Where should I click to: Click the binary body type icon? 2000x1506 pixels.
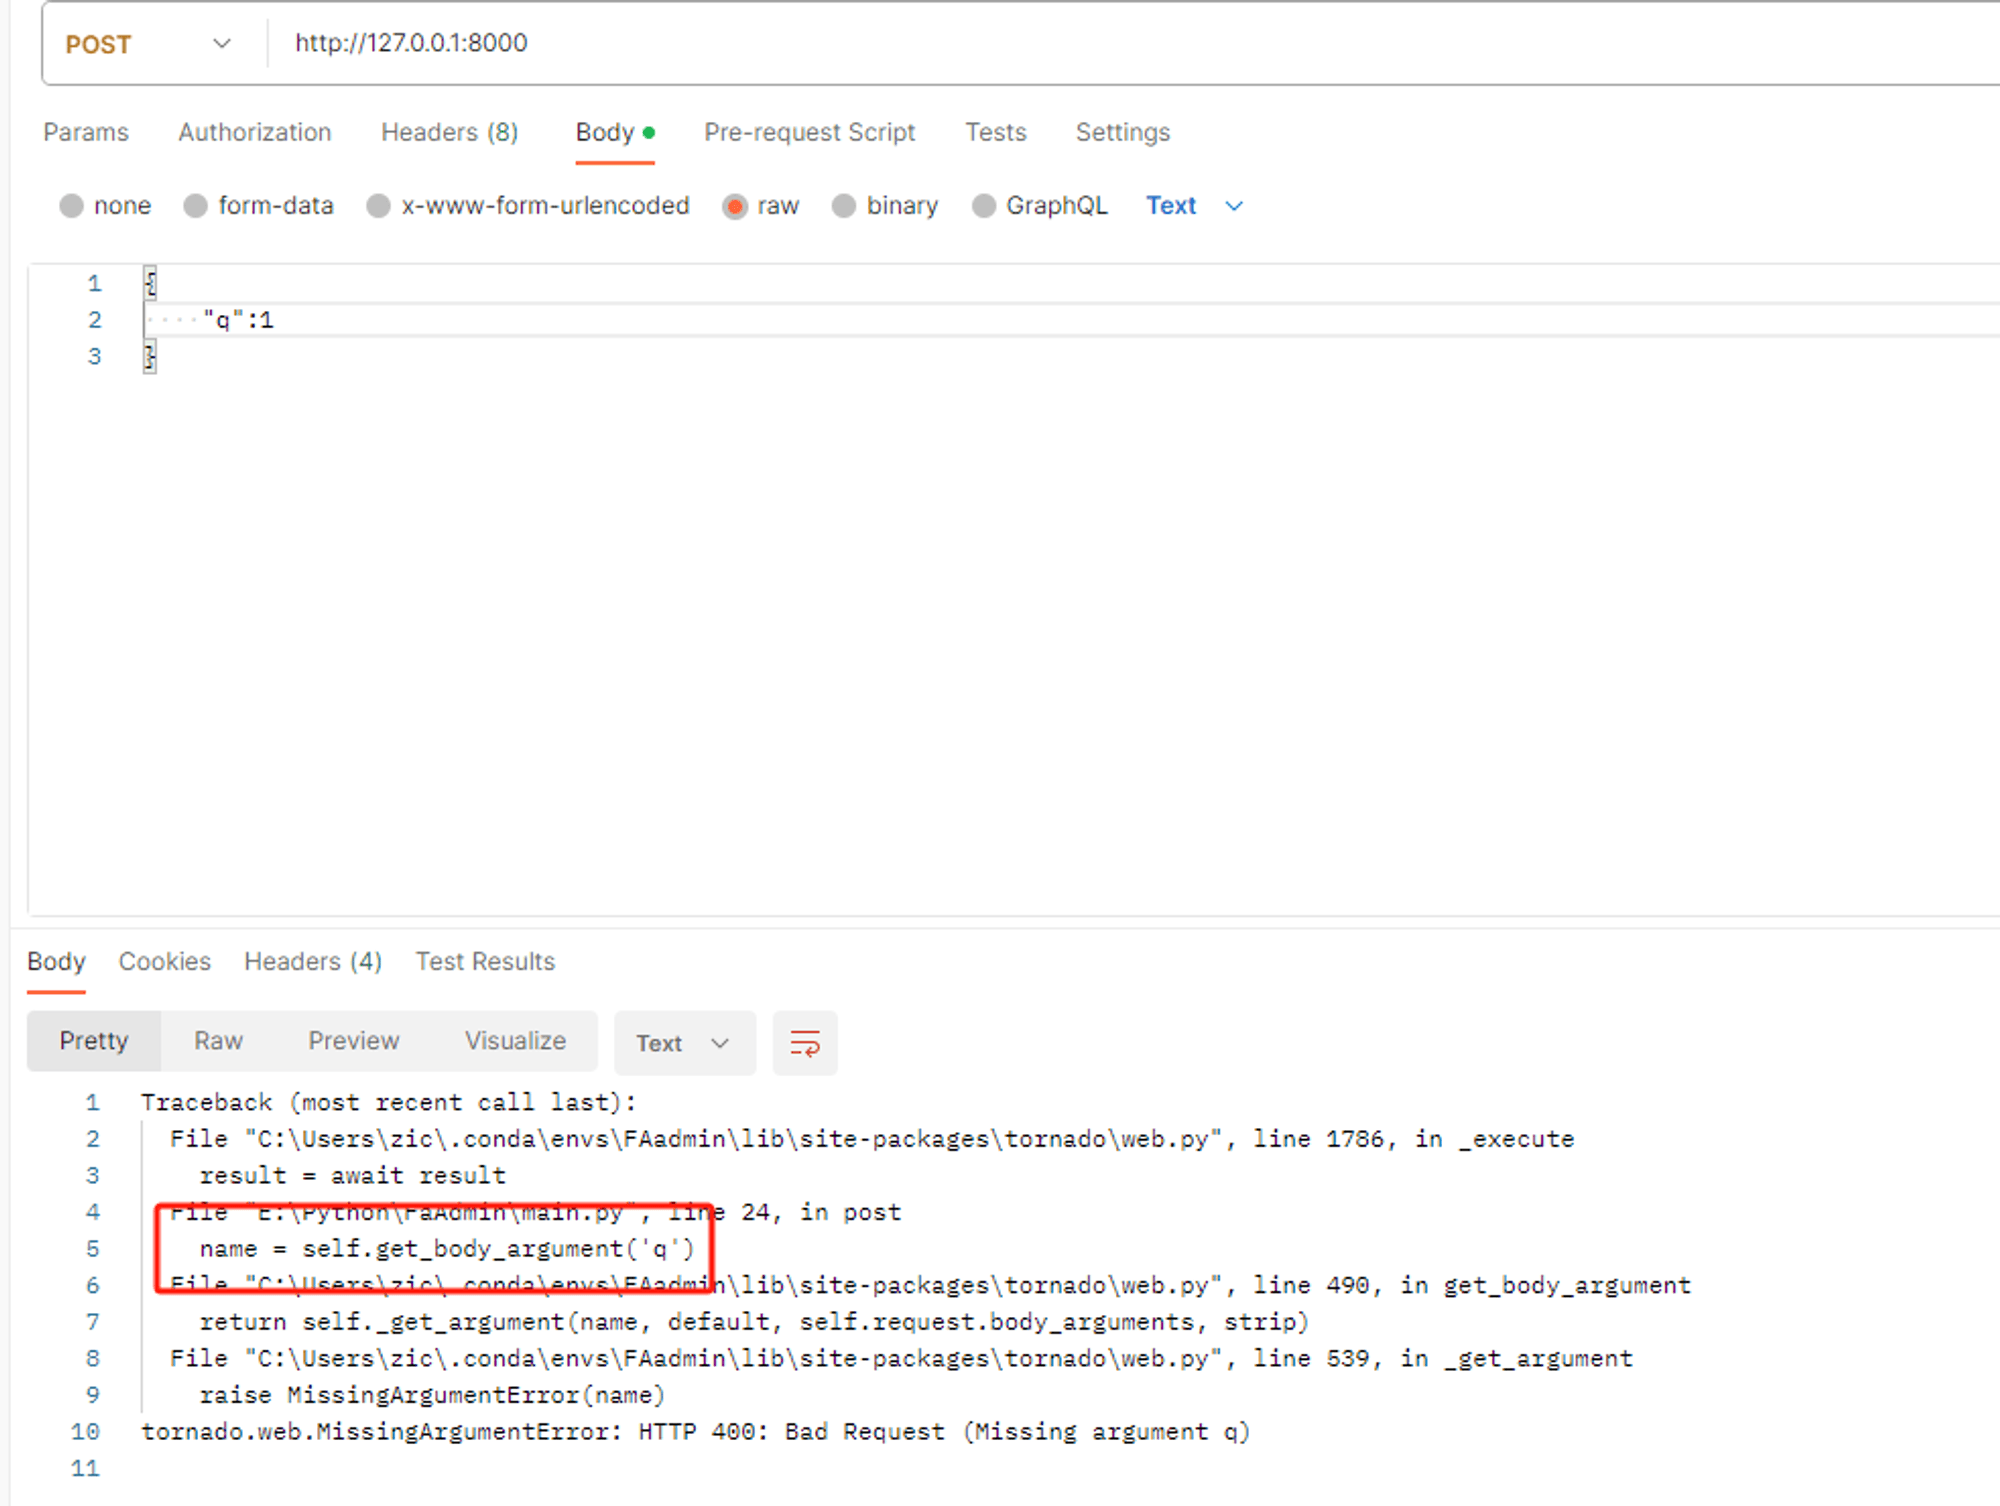[839, 206]
